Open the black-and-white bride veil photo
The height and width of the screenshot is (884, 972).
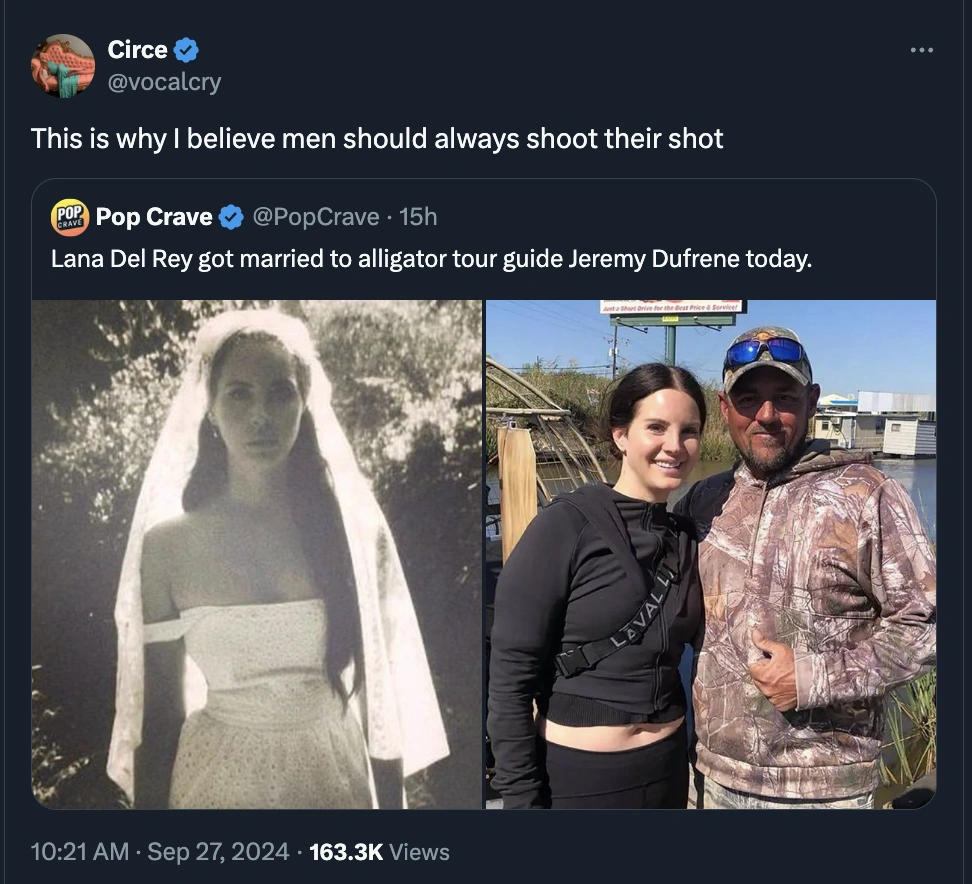pos(257,554)
